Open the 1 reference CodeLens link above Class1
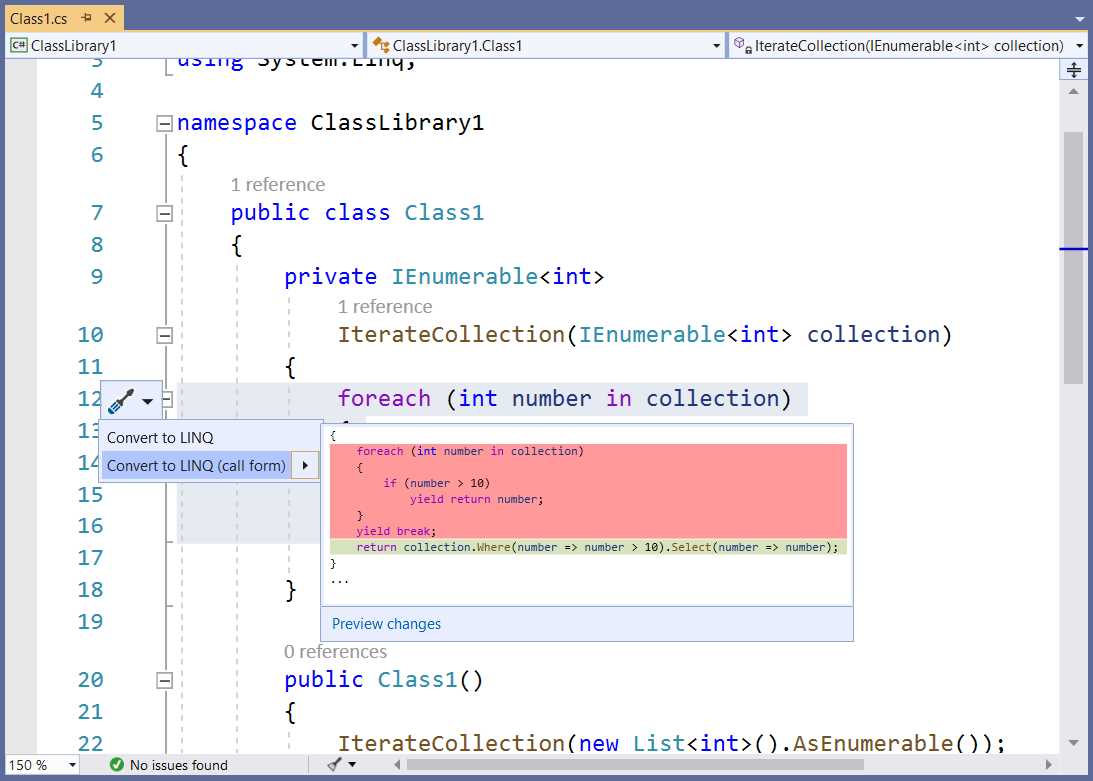 pos(277,184)
